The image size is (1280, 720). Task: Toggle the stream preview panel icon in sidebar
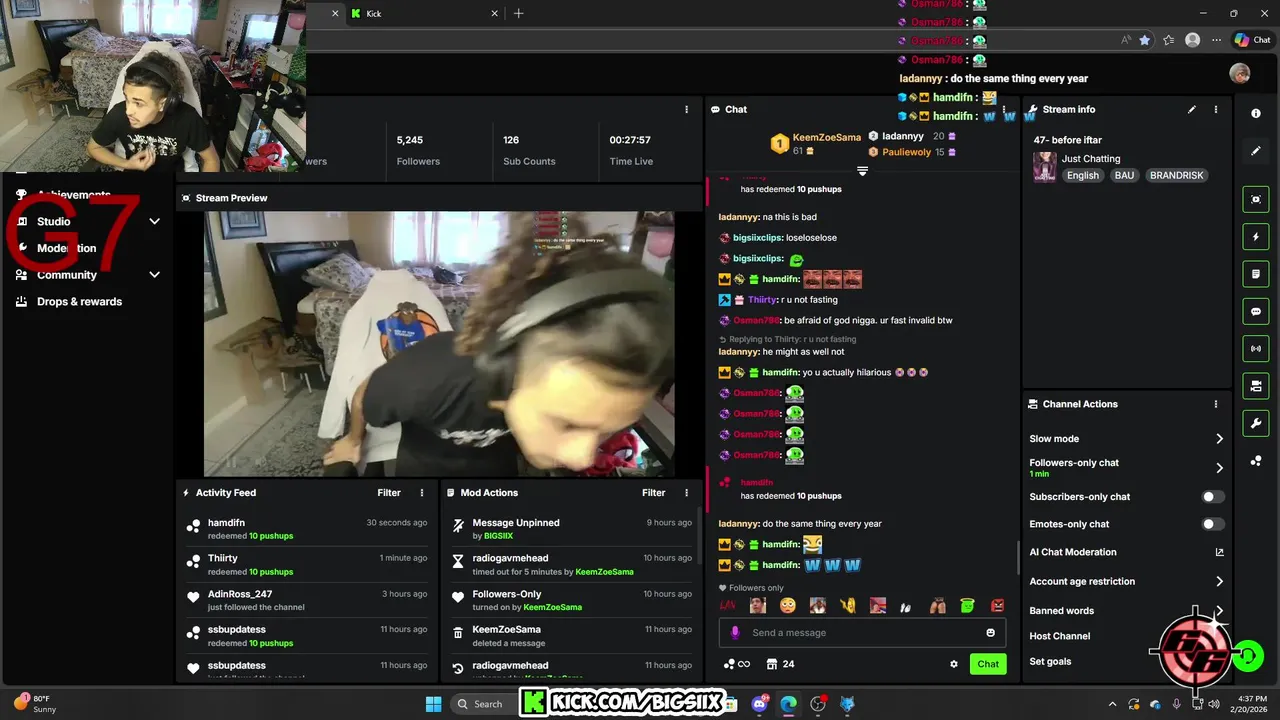(x=1256, y=200)
